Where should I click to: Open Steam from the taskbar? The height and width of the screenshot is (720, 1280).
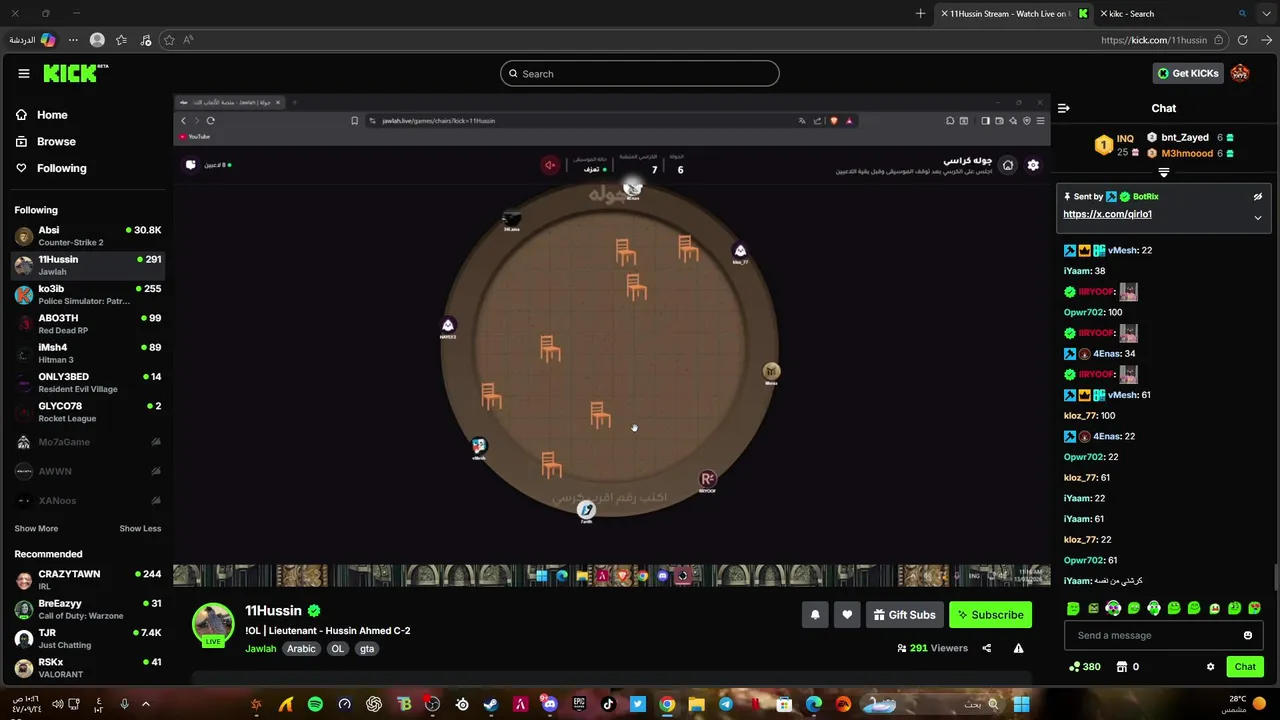pos(491,704)
